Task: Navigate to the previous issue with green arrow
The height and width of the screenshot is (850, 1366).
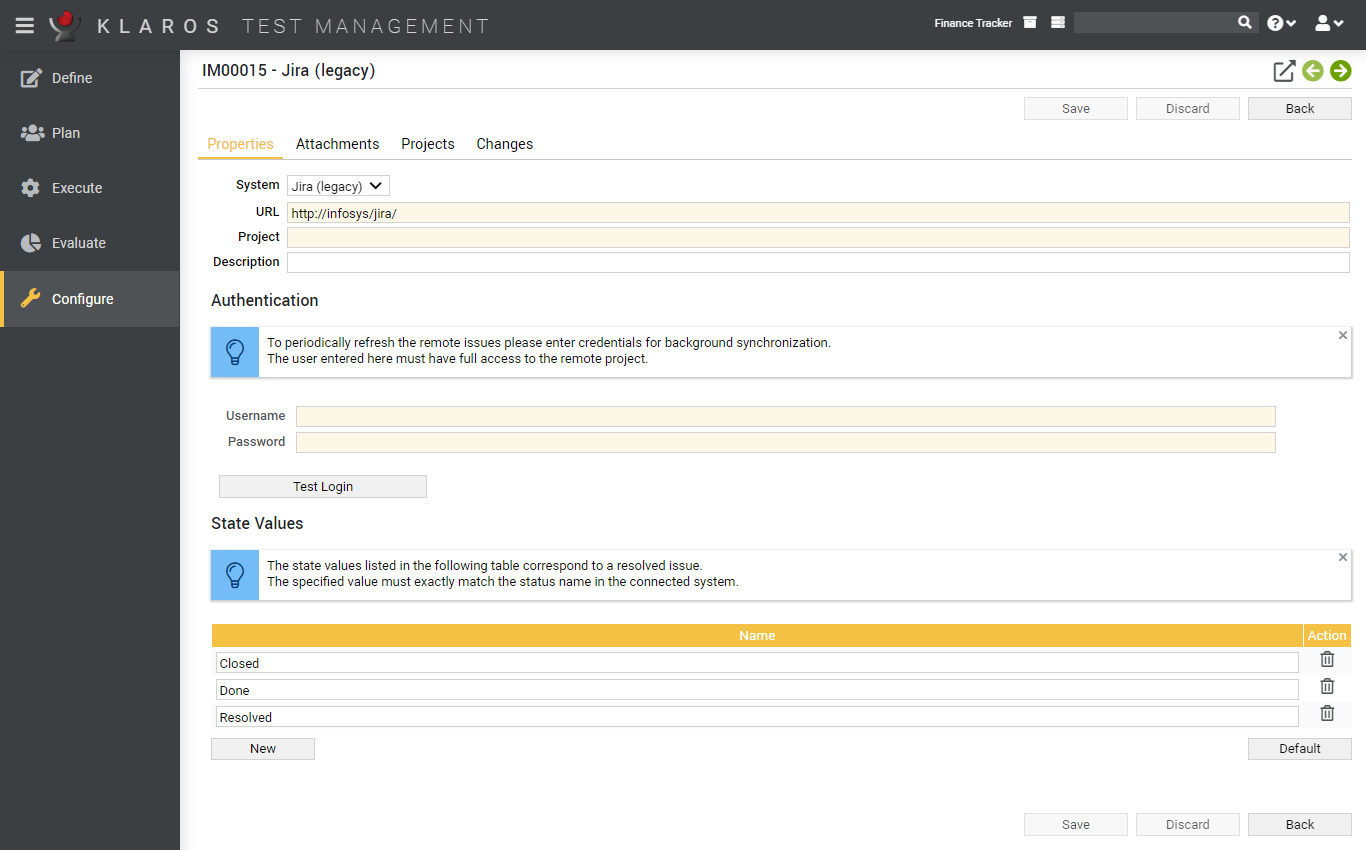Action: pos(1312,71)
